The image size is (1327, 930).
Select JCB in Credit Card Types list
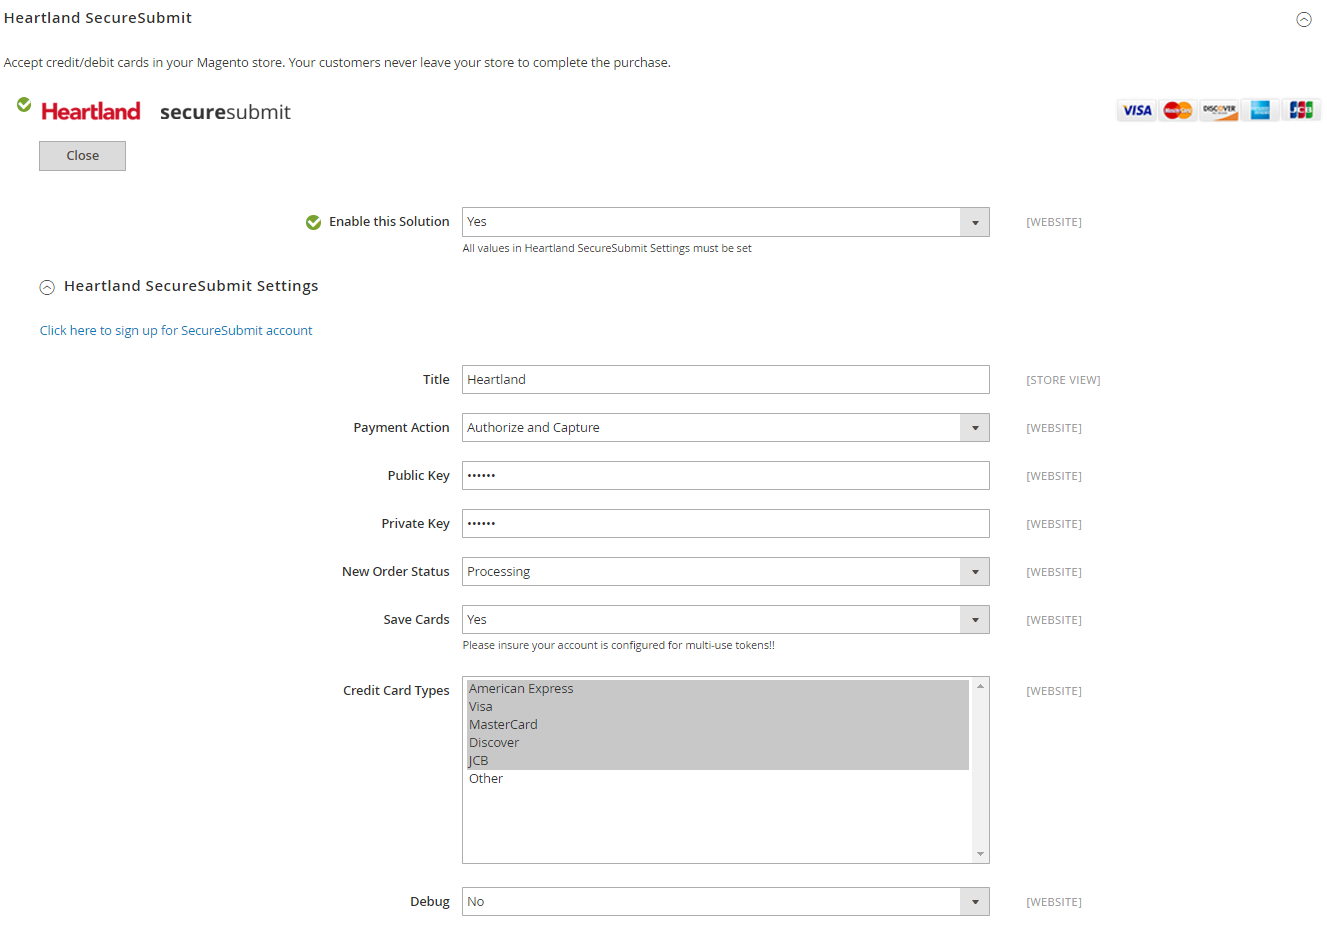point(717,761)
